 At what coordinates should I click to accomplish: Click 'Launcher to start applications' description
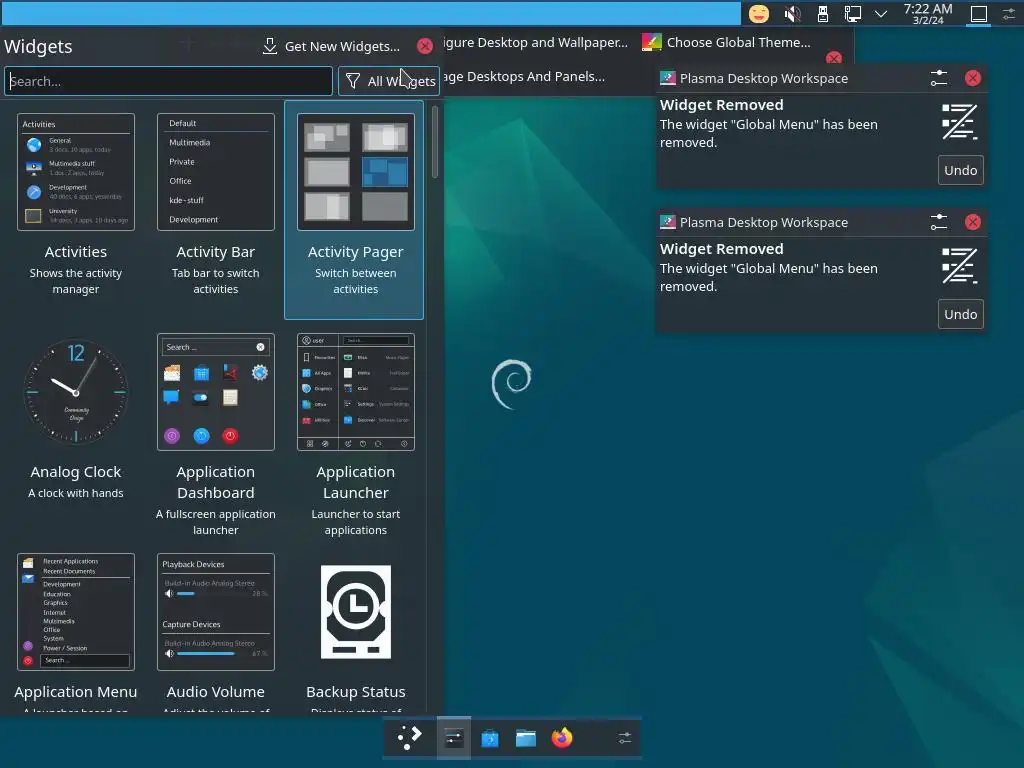355,522
